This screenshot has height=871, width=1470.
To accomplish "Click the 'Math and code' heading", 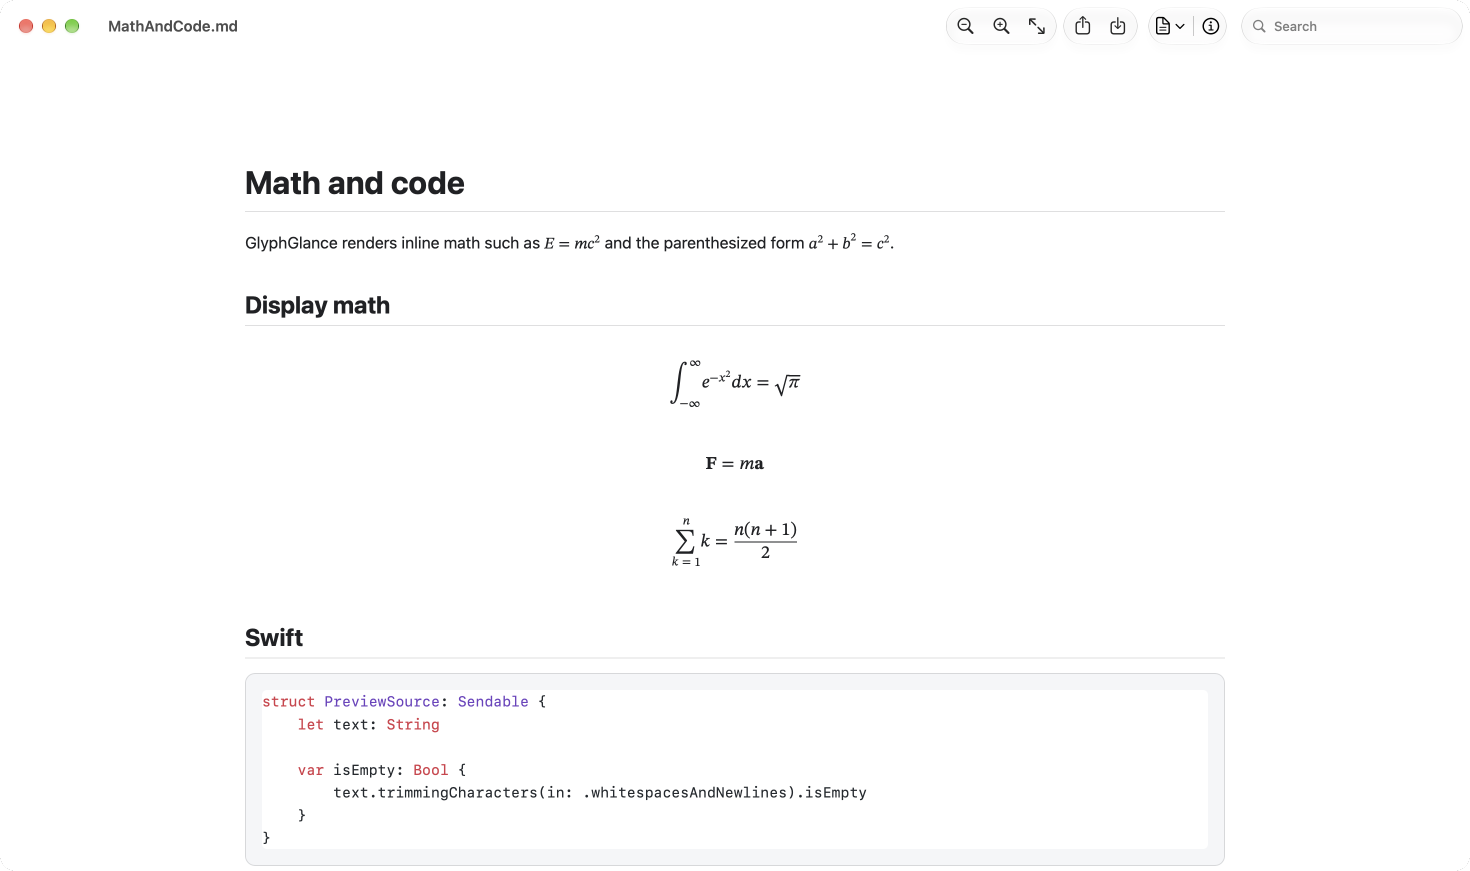I will coord(355,183).
